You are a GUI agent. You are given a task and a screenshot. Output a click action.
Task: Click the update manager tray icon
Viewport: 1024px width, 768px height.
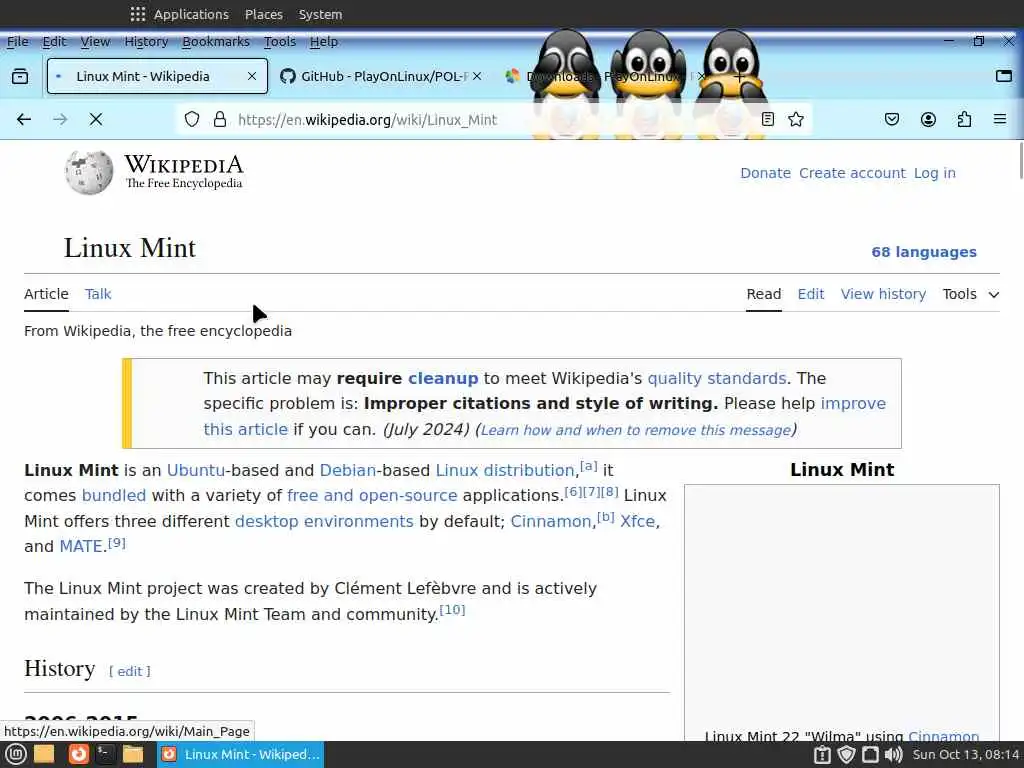pos(822,755)
